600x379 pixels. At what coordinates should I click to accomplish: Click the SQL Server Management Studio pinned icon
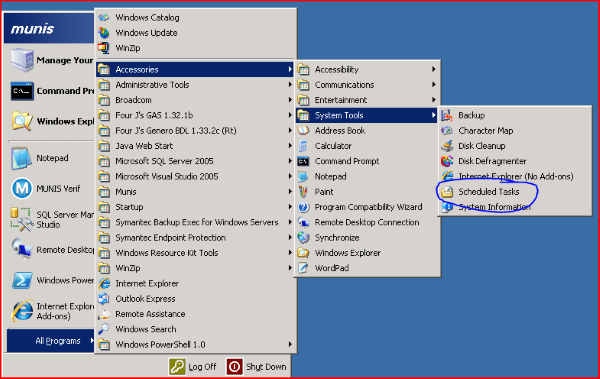click(21, 219)
